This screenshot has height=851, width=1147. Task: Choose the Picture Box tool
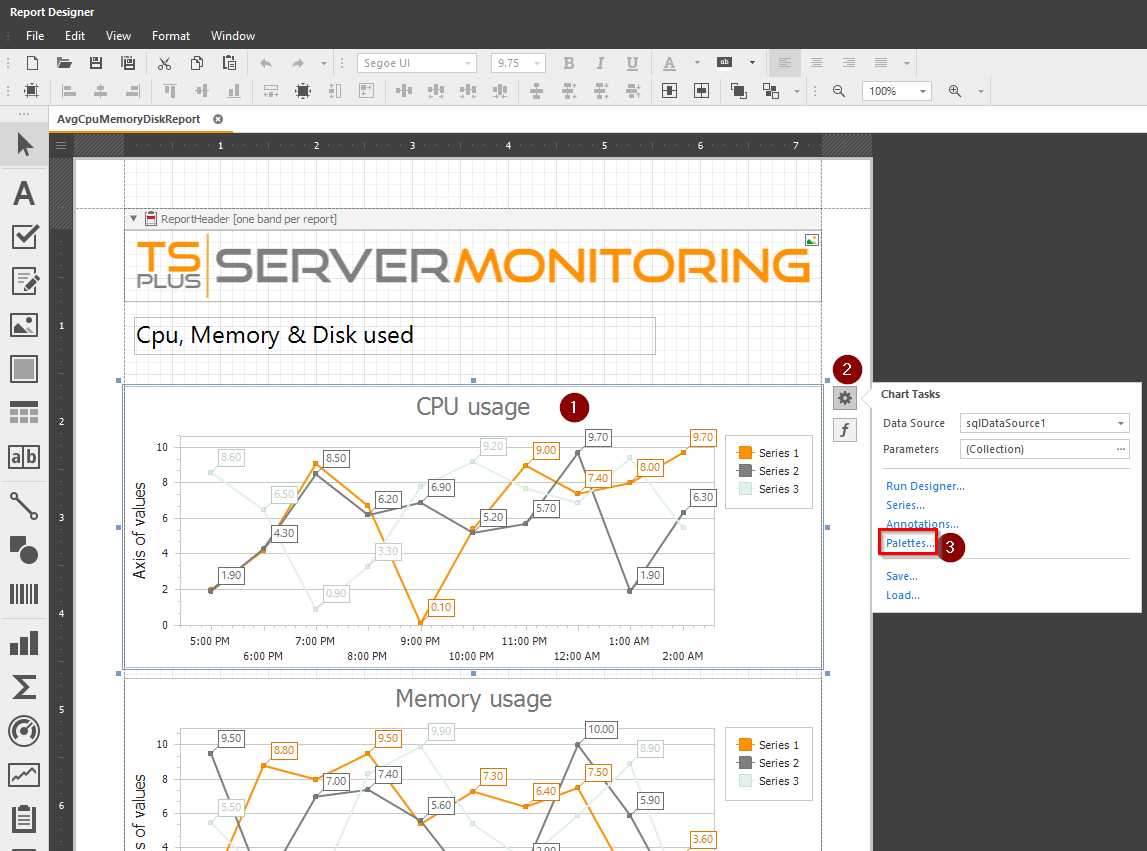click(24, 324)
